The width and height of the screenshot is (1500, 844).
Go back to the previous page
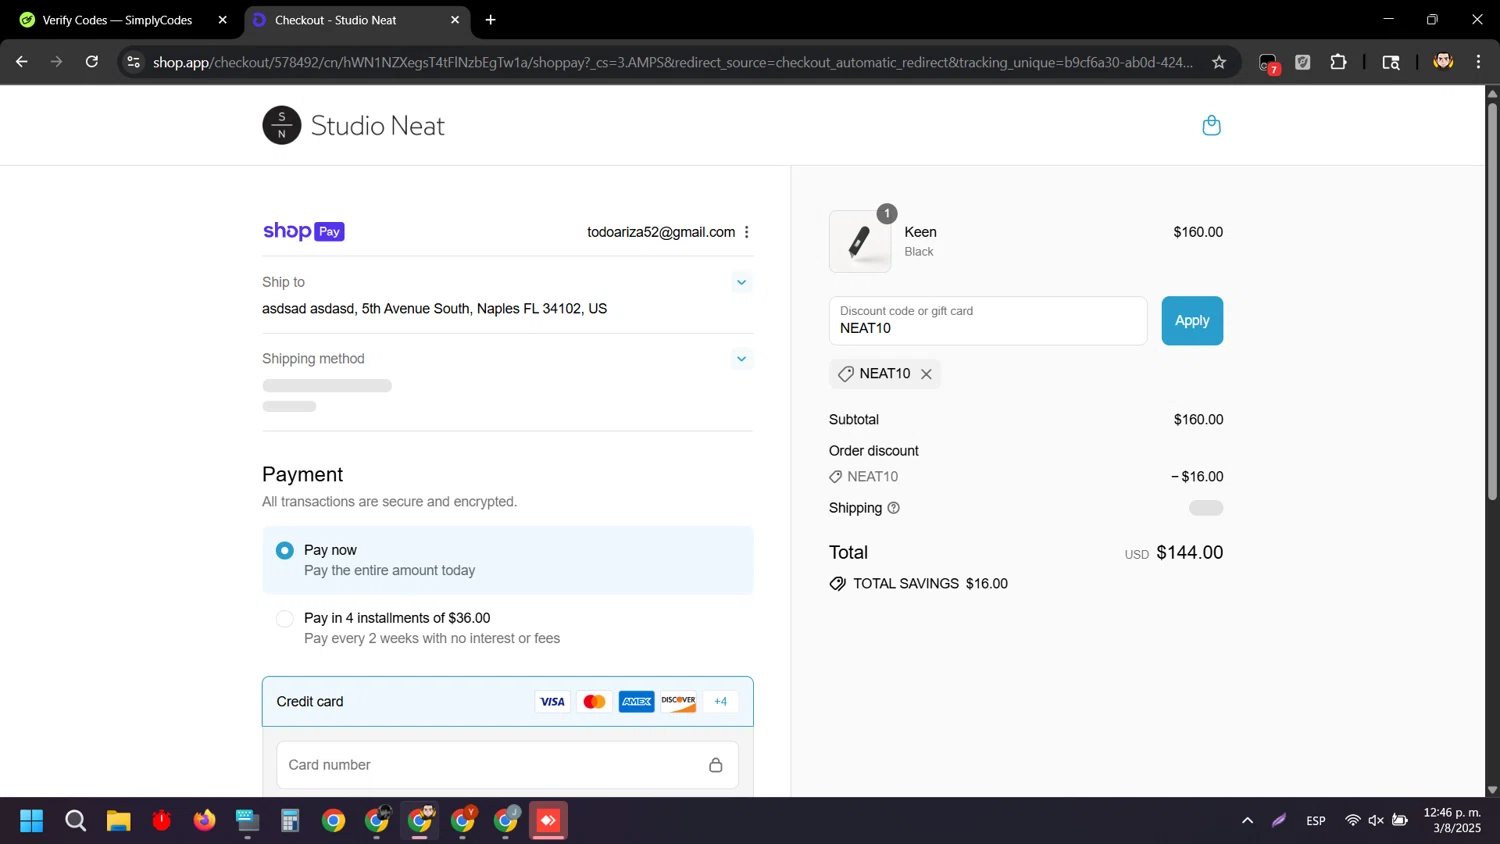(x=21, y=62)
